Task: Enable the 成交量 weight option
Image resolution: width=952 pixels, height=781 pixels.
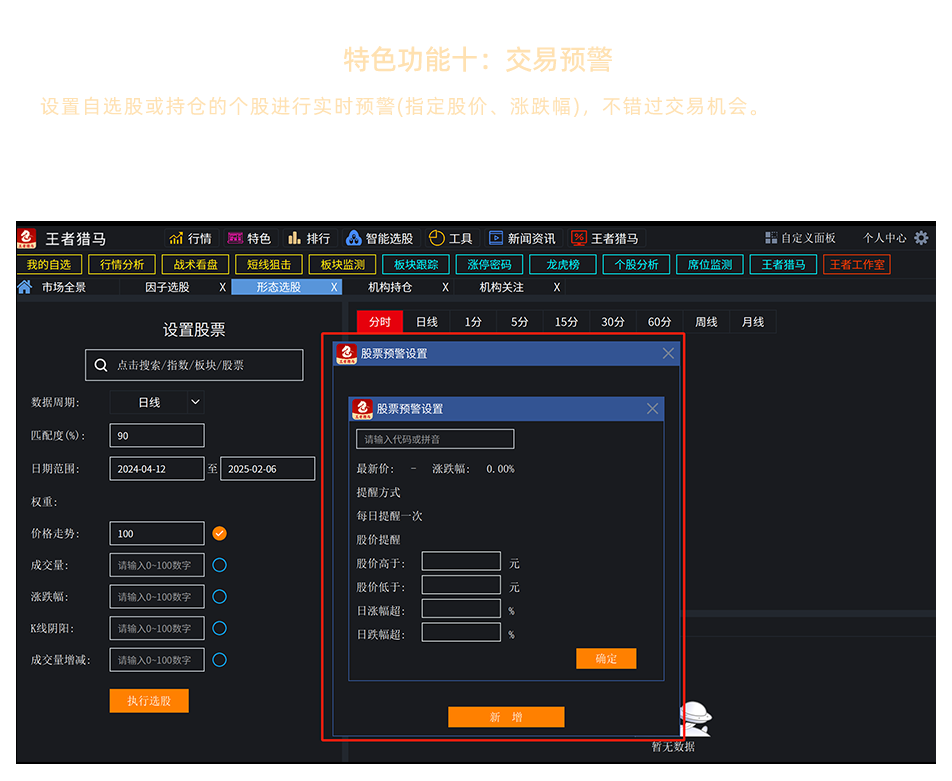Action: (x=220, y=565)
